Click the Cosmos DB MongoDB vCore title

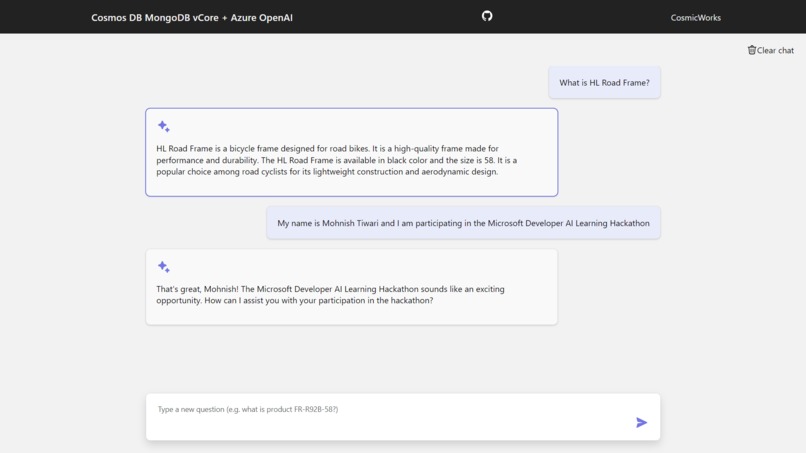[x=192, y=17]
